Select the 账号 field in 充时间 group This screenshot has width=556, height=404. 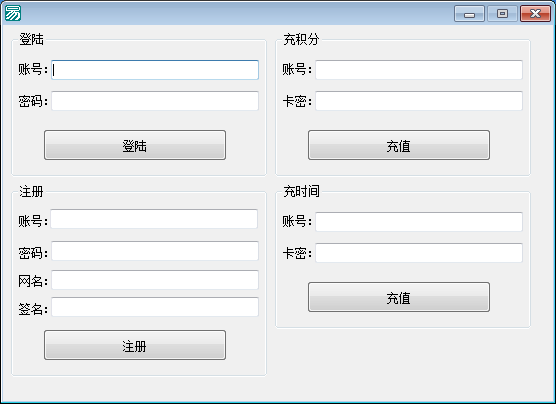(419, 222)
